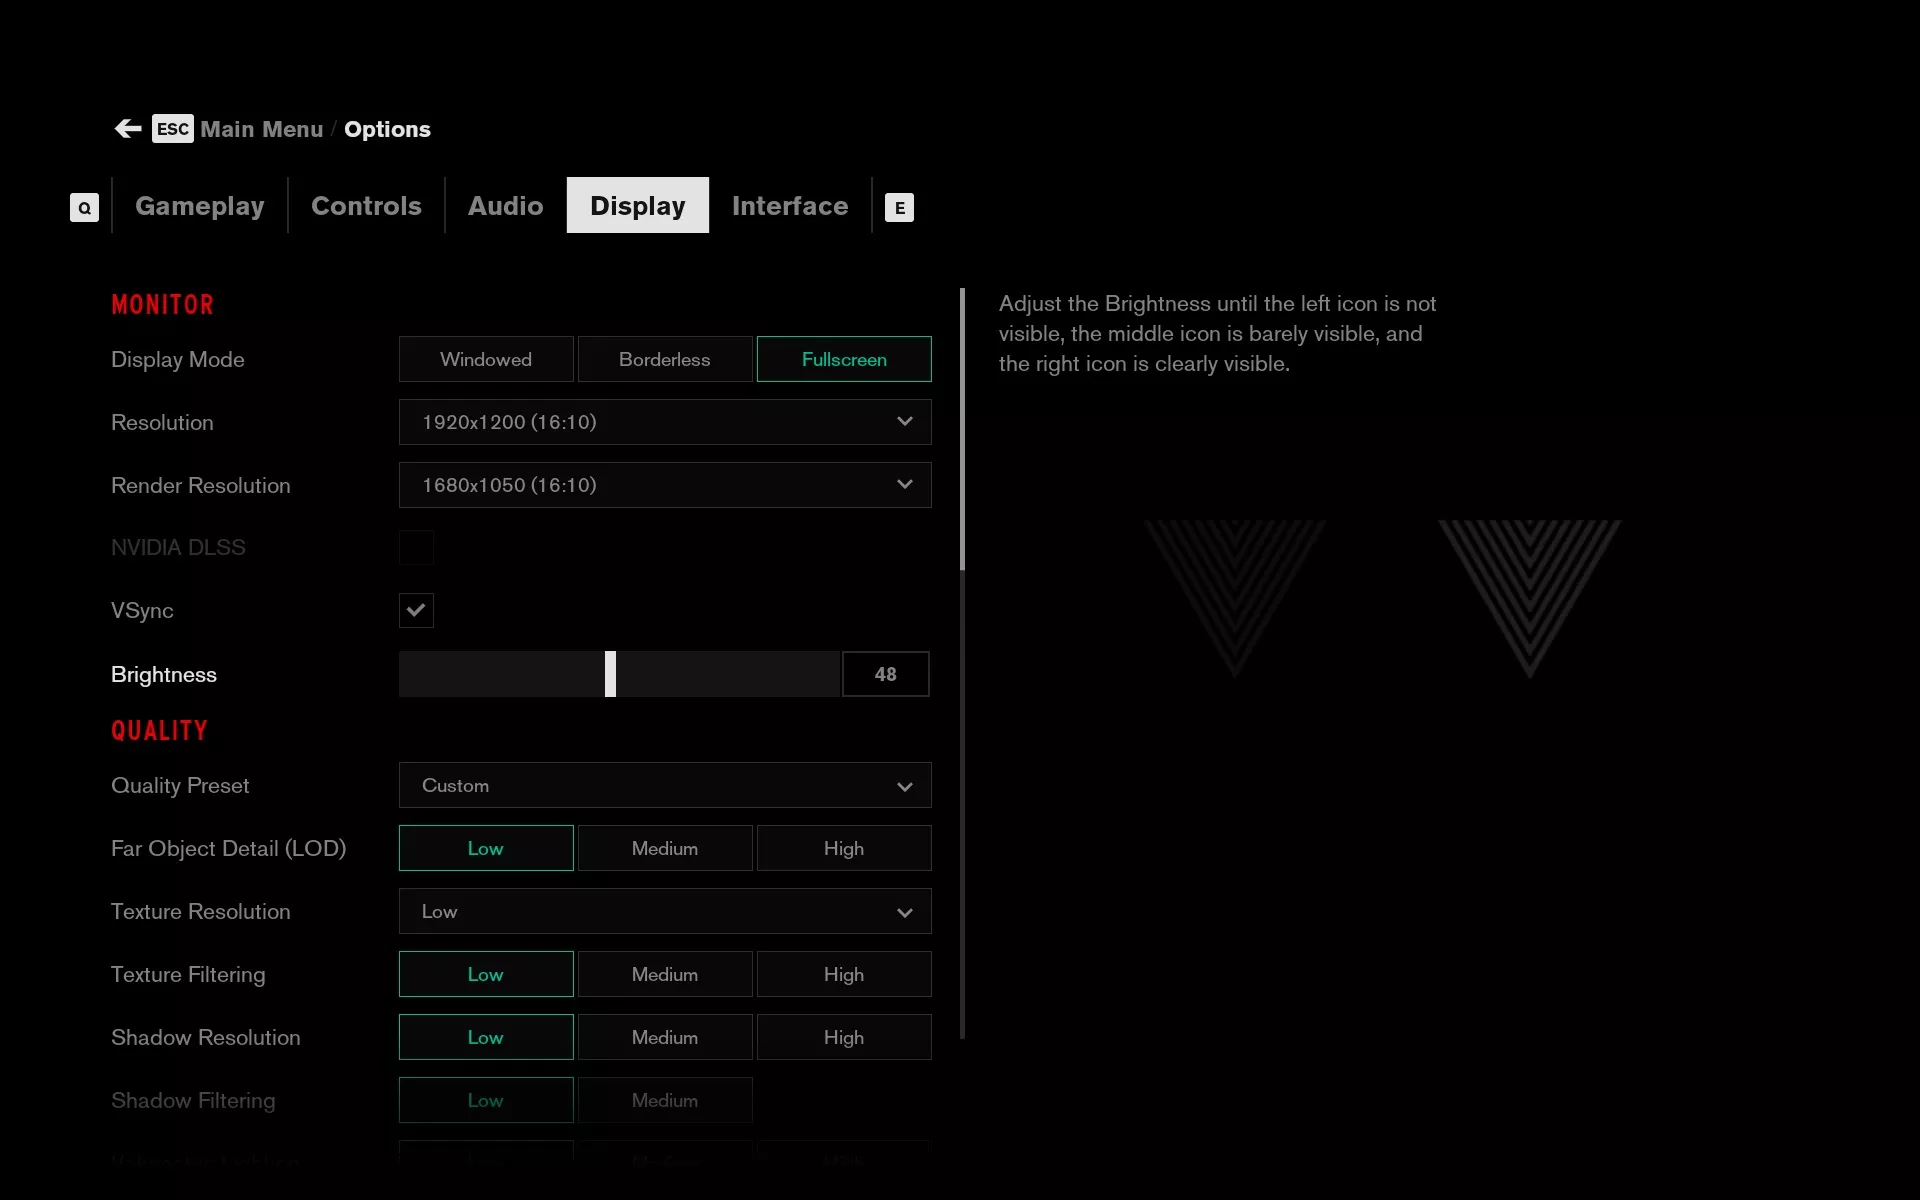Click the E next-tab key icon
The height and width of the screenshot is (1200, 1920).
point(899,207)
